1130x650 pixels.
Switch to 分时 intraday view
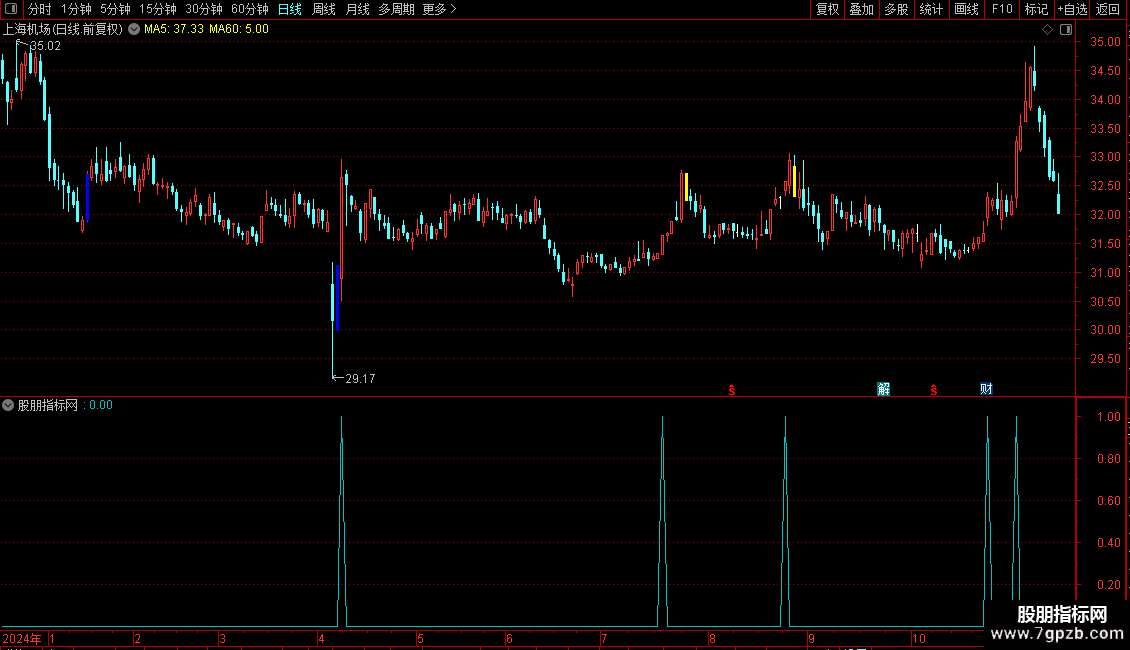pyautogui.click(x=40, y=9)
